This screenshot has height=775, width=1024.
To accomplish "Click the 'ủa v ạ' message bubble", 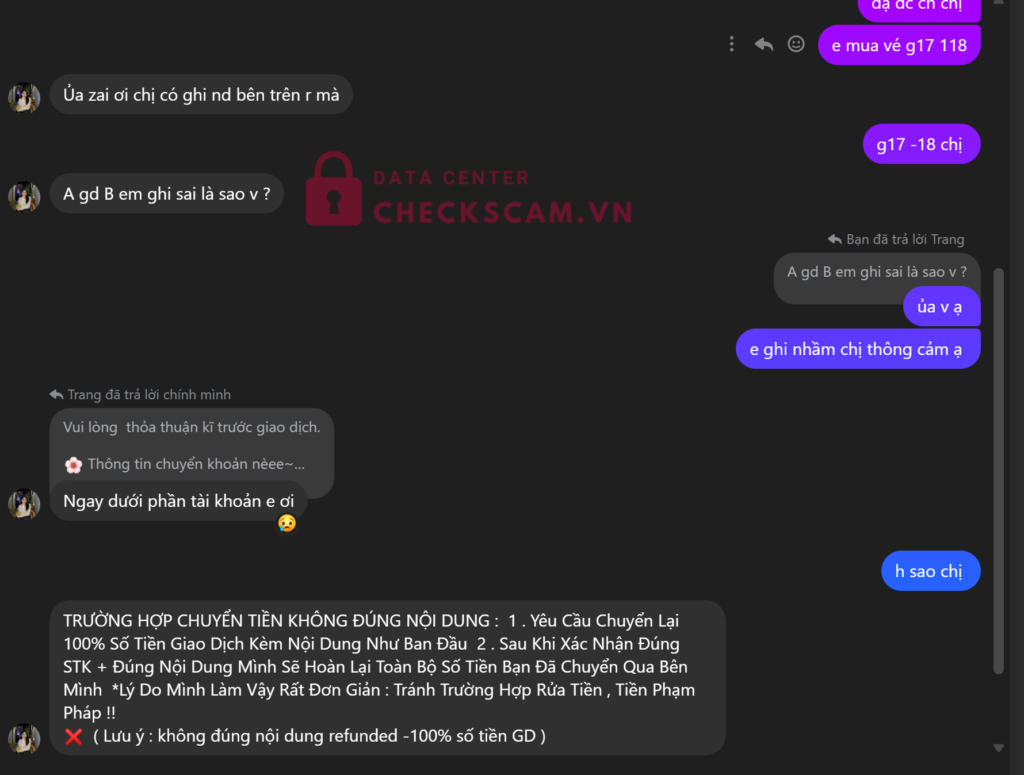I will (x=941, y=306).
